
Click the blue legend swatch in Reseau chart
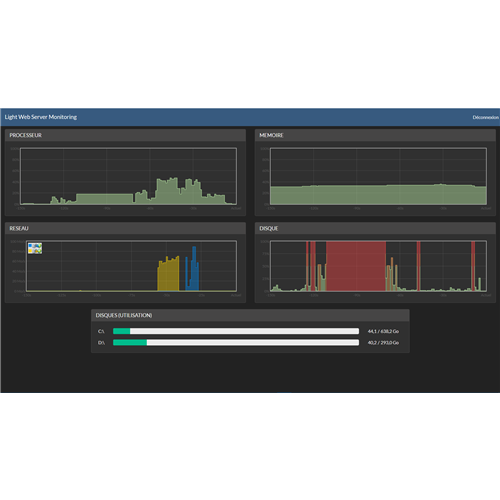[x=30, y=246]
